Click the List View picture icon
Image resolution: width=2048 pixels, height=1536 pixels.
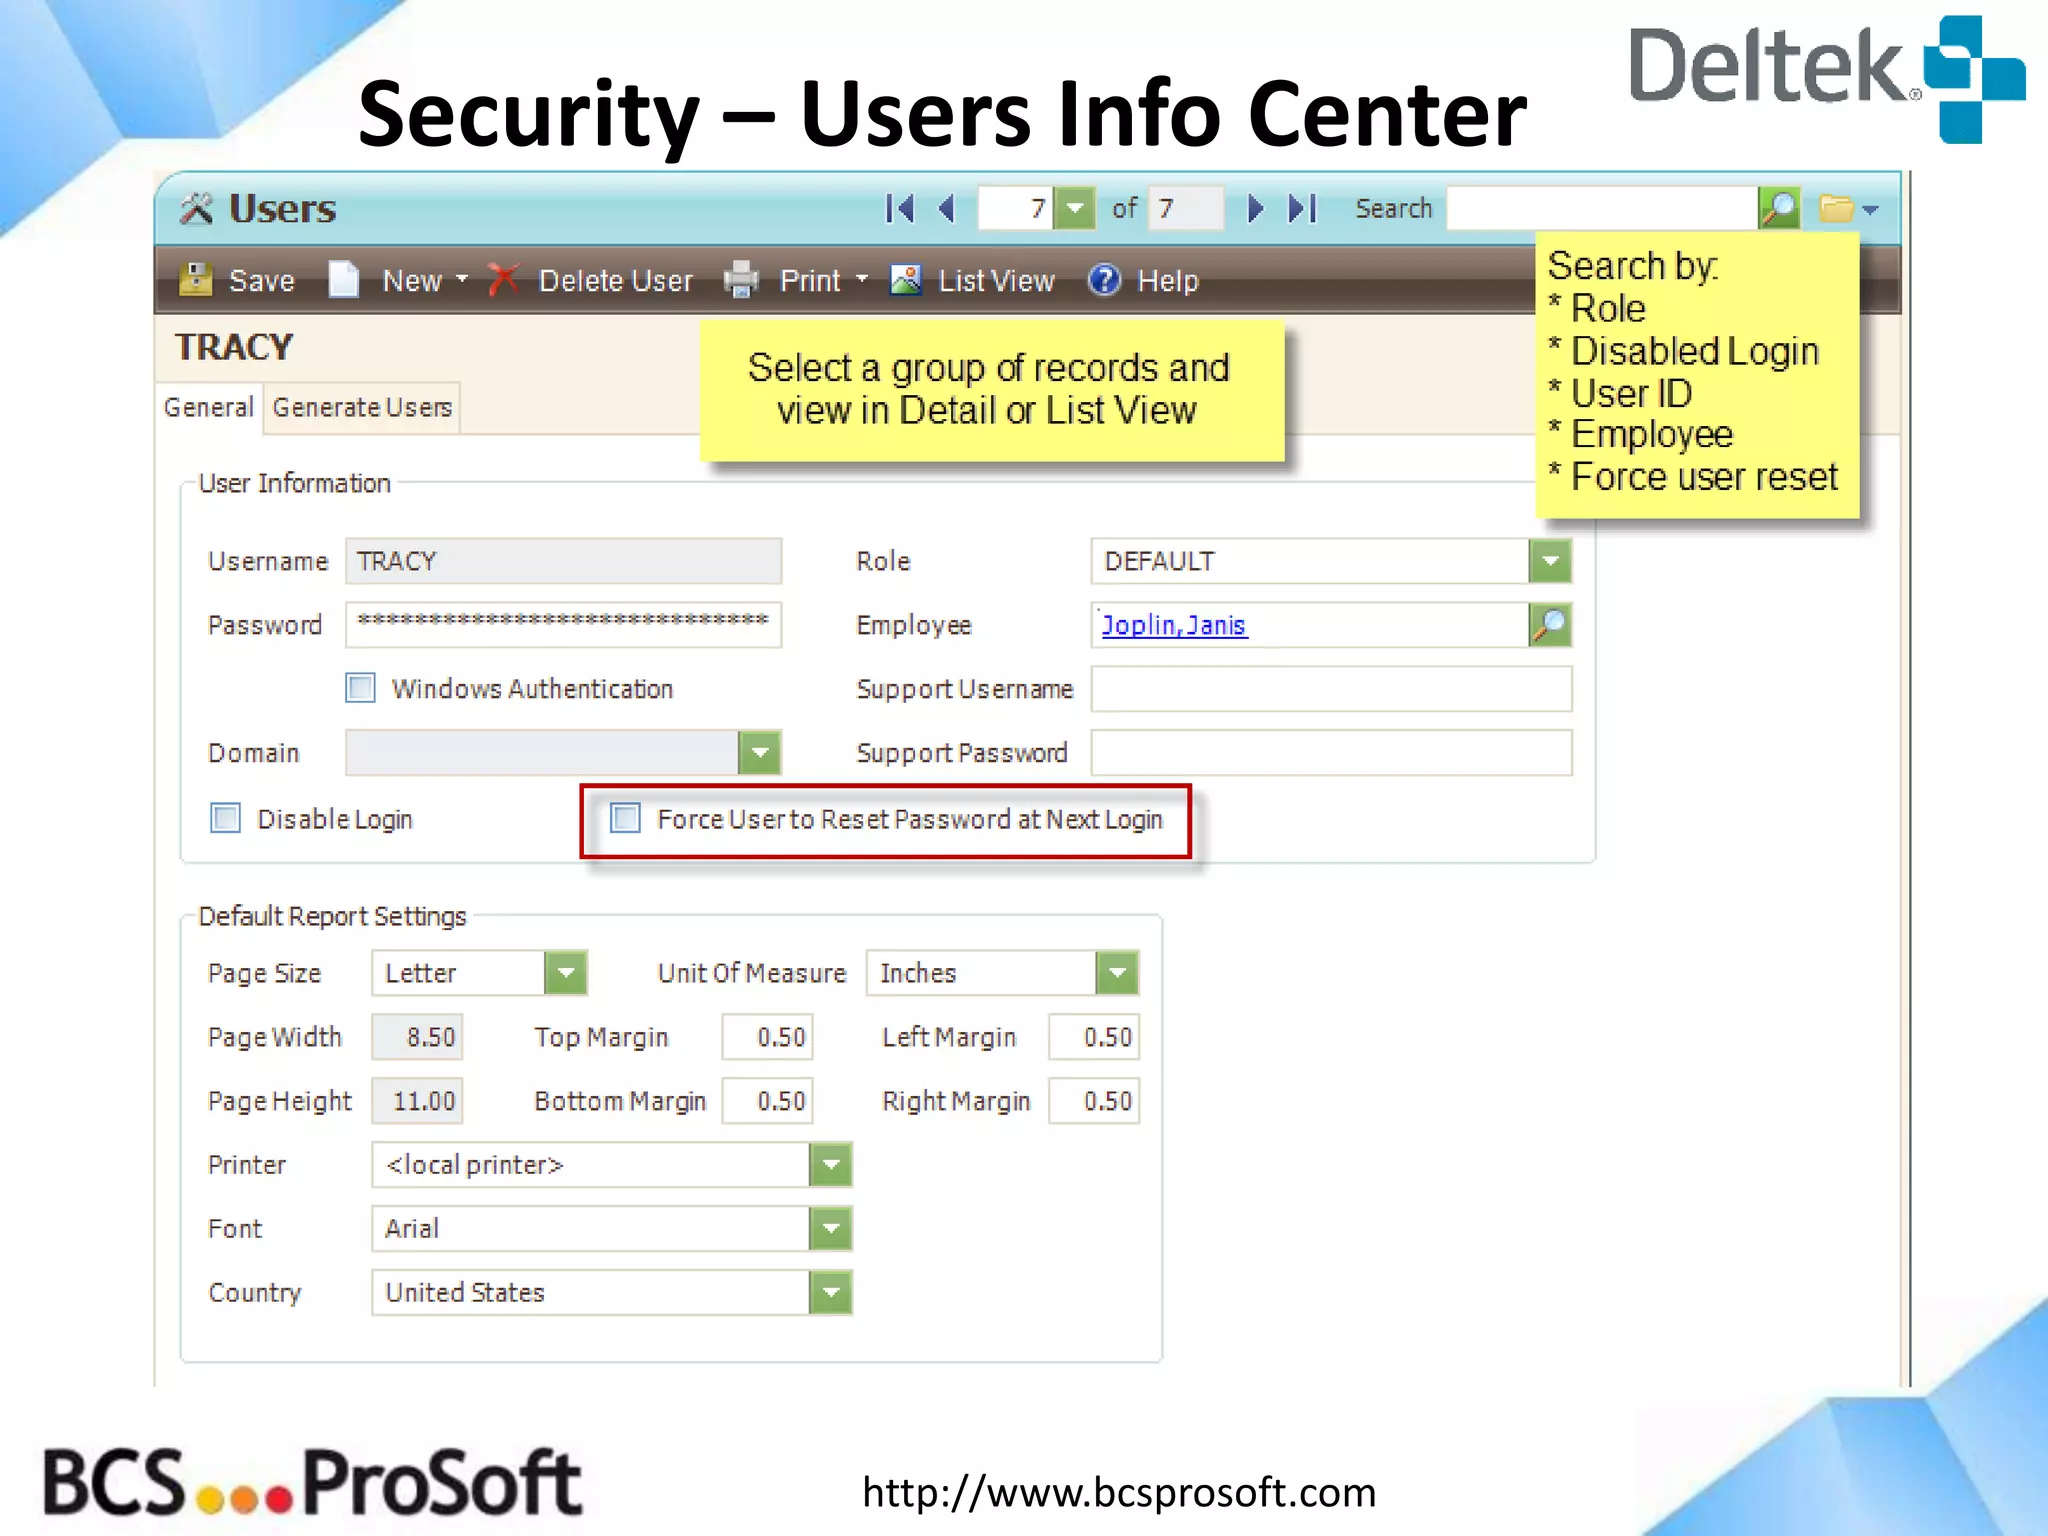[x=906, y=280]
